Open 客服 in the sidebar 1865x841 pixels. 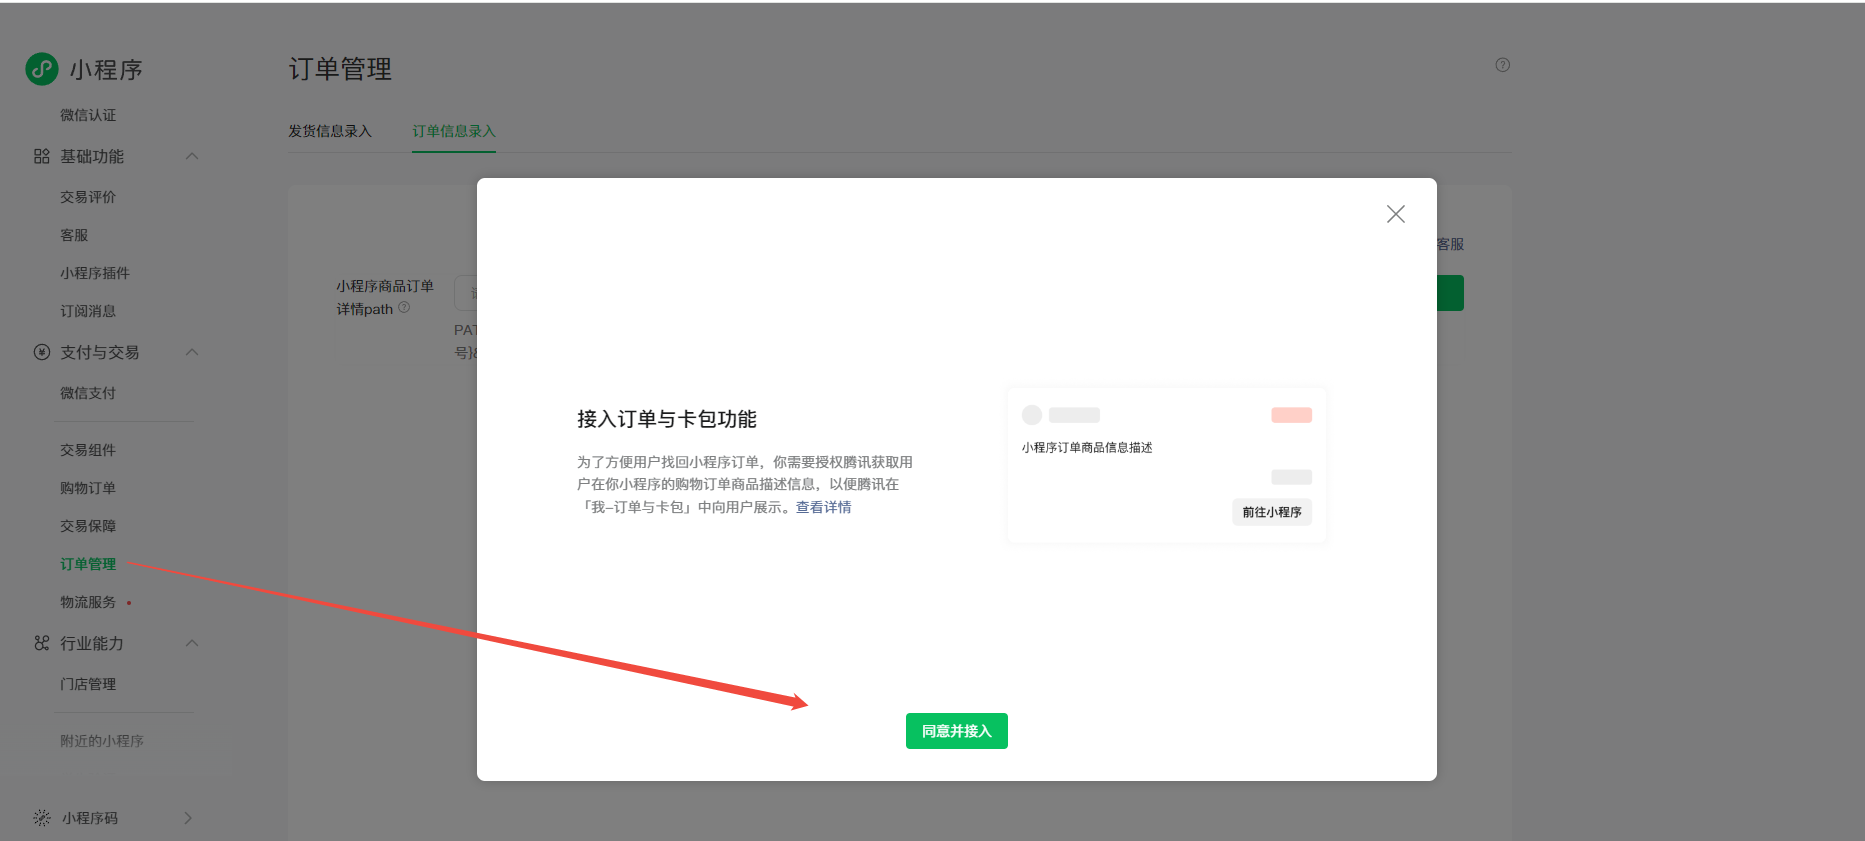(74, 235)
